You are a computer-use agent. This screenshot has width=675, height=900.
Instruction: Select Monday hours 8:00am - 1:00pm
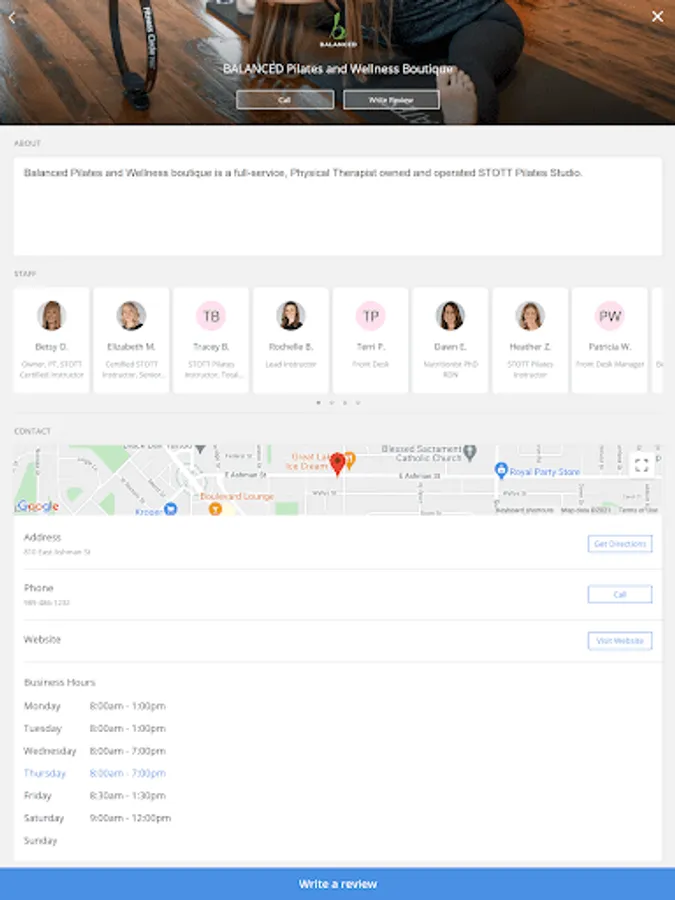click(127, 706)
